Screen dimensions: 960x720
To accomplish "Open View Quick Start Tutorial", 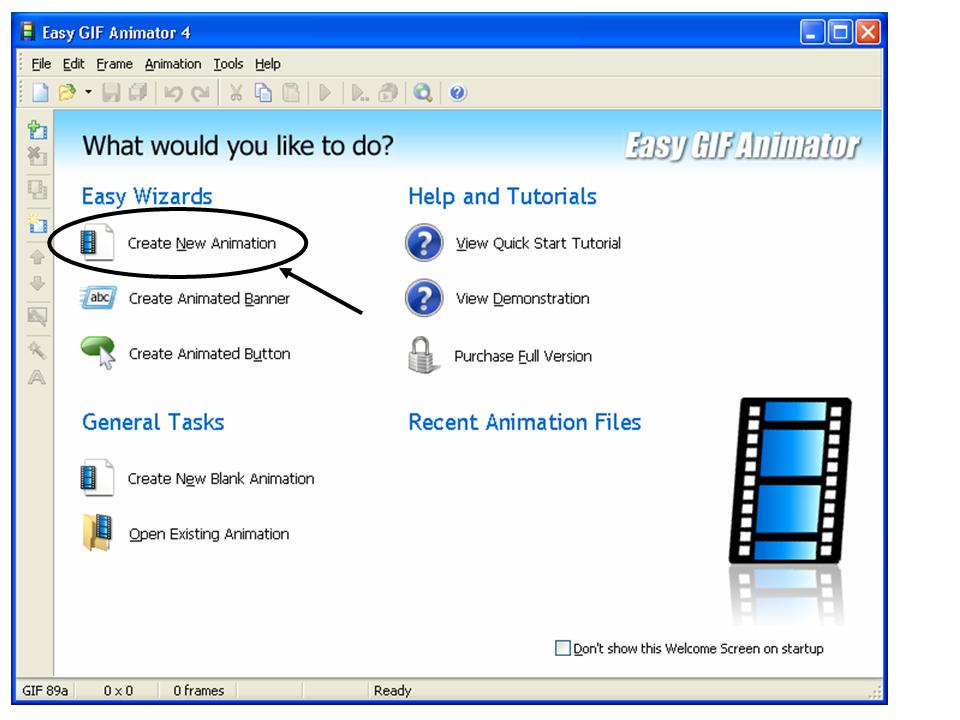I will pos(538,244).
